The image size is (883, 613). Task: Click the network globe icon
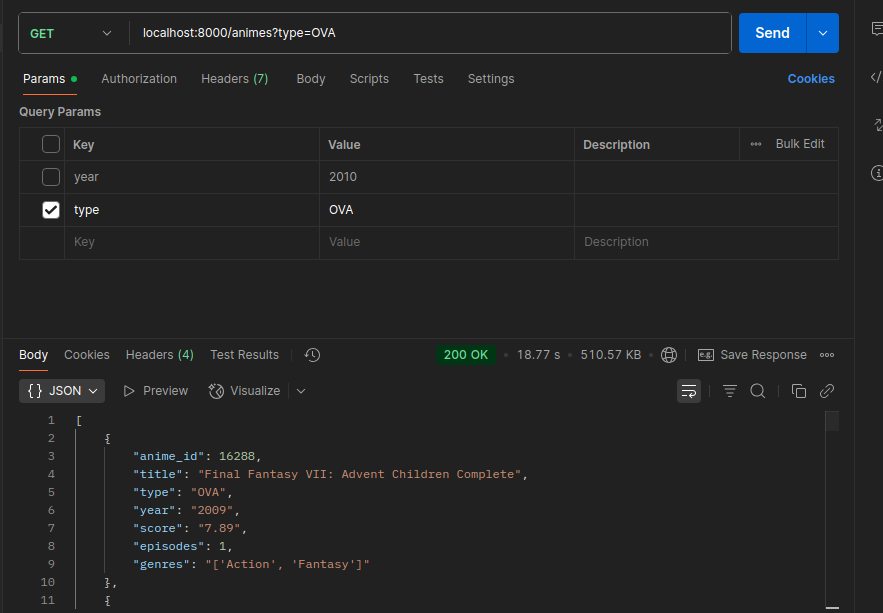(x=668, y=355)
